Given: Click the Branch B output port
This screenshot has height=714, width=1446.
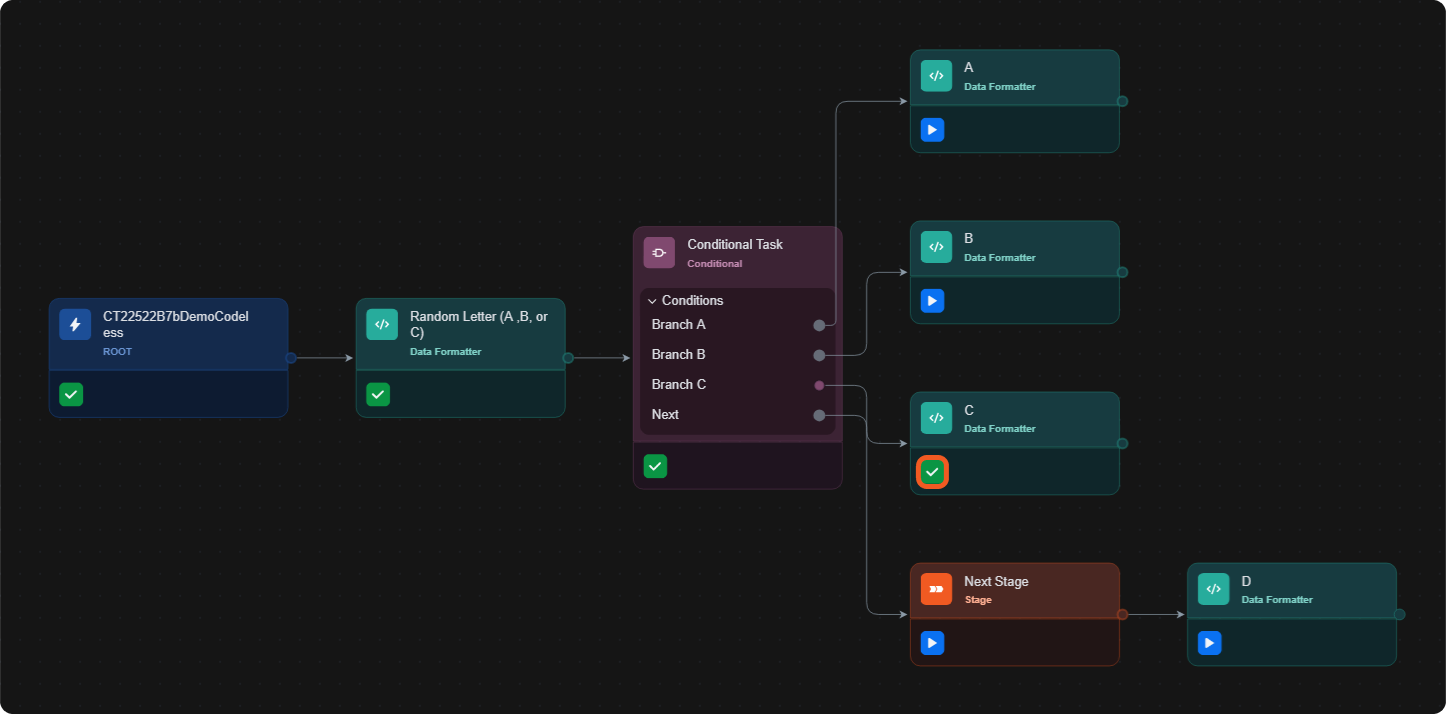Looking at the screenshot, I should point(819,355).
